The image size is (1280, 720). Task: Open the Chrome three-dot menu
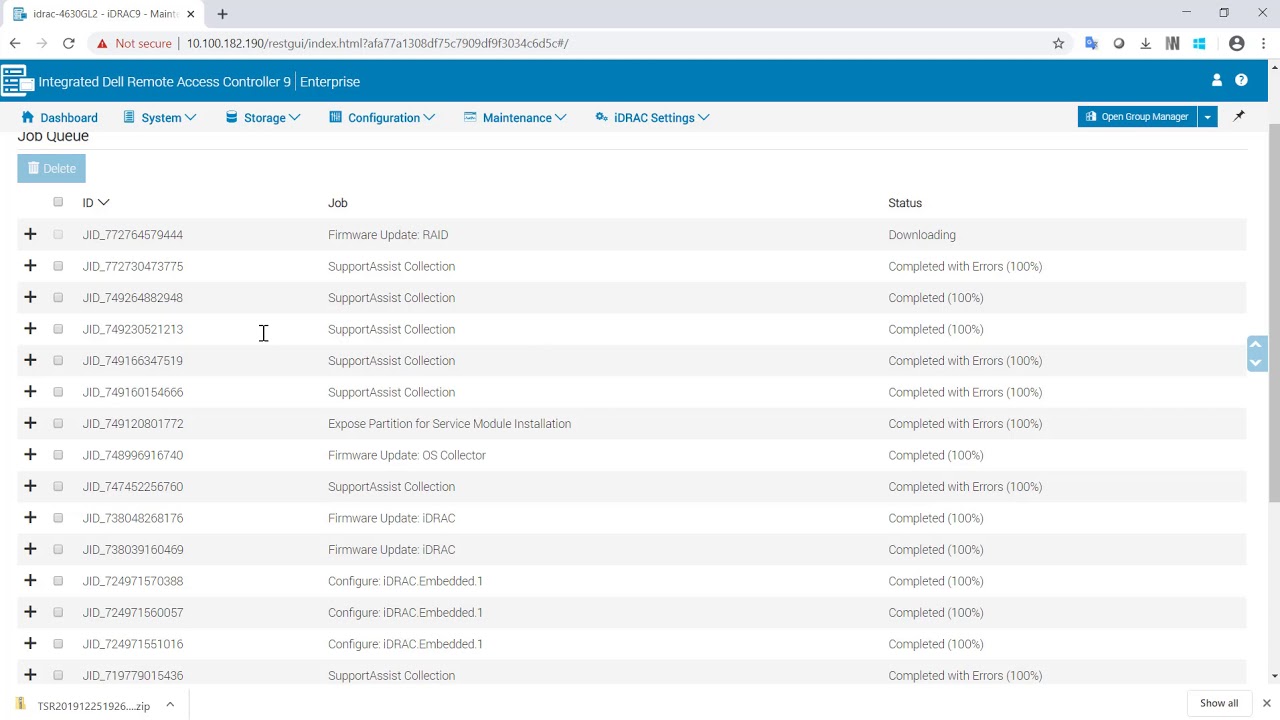click(x=1263, y=43)
